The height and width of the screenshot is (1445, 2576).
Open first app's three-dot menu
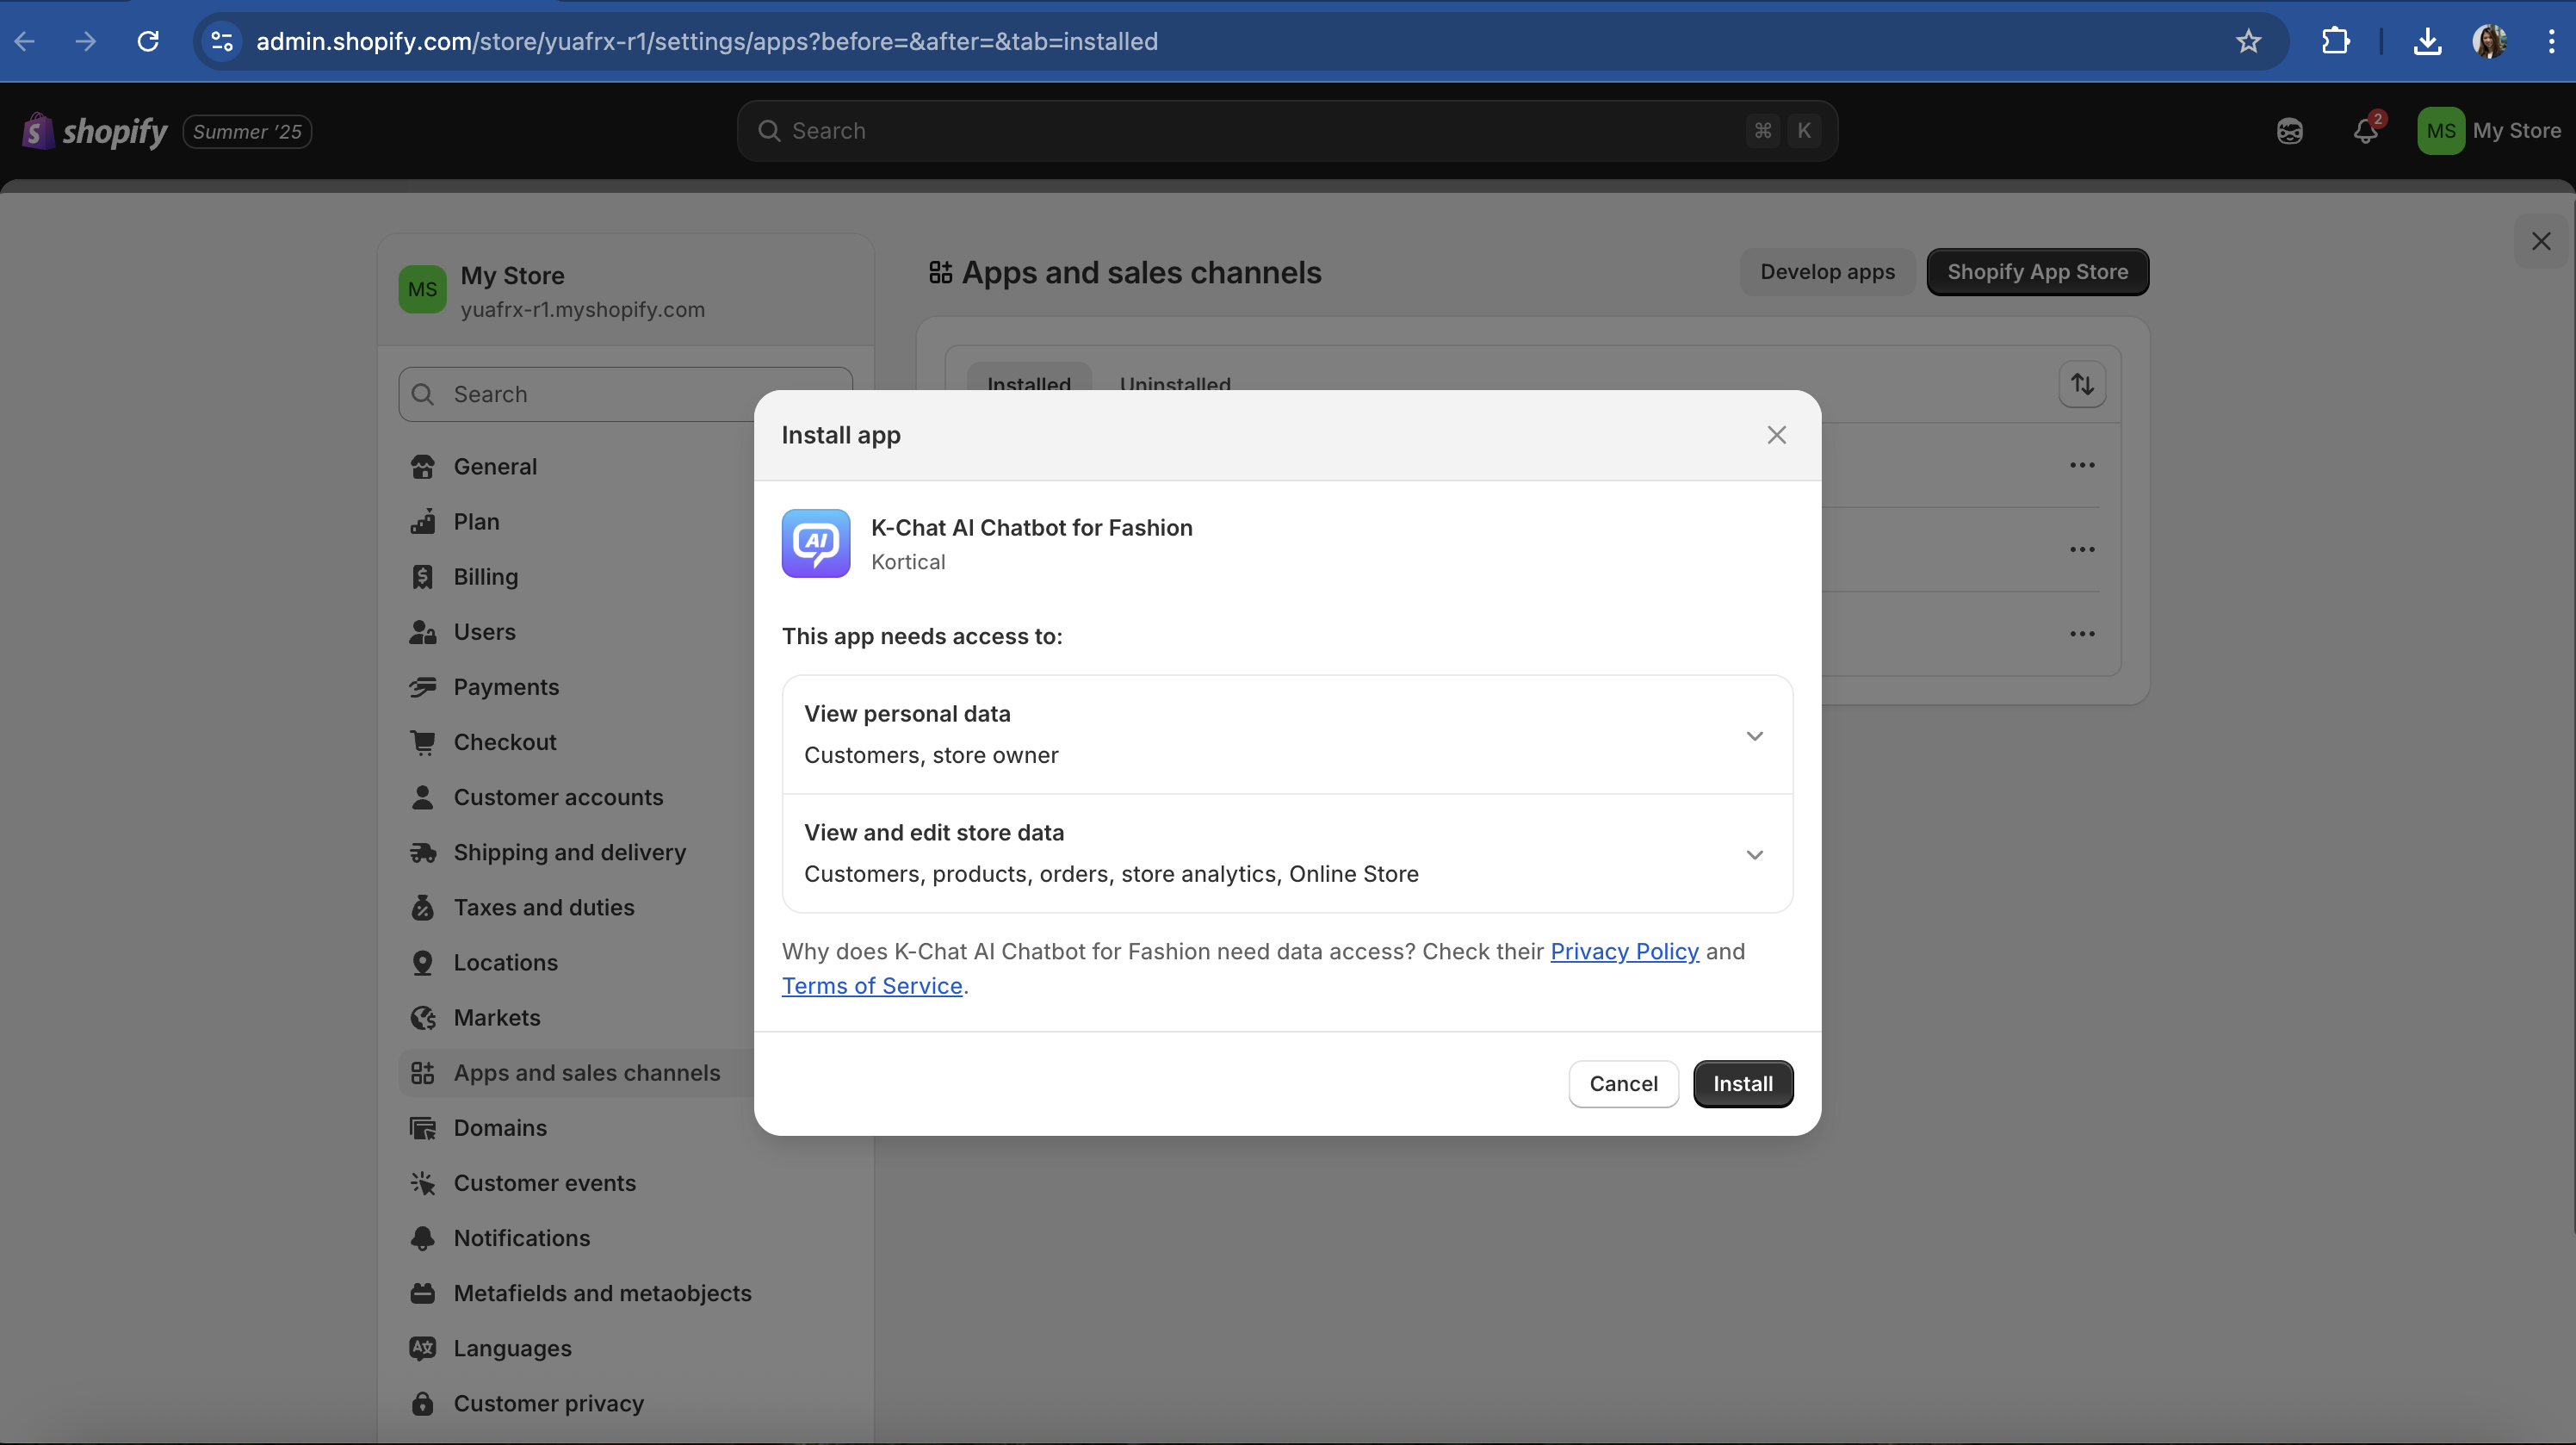(x=2082, y=465)
